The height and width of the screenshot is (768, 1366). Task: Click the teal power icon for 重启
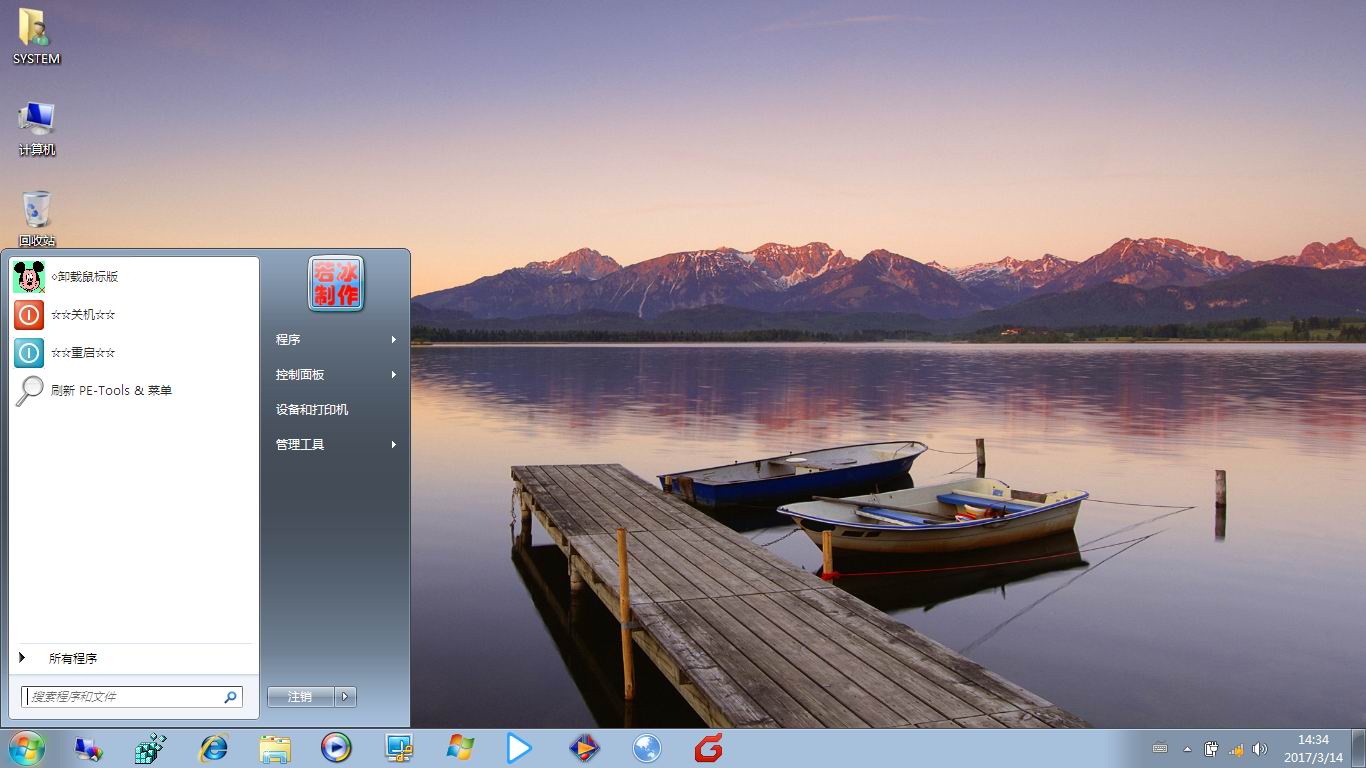tap(29, 353)
